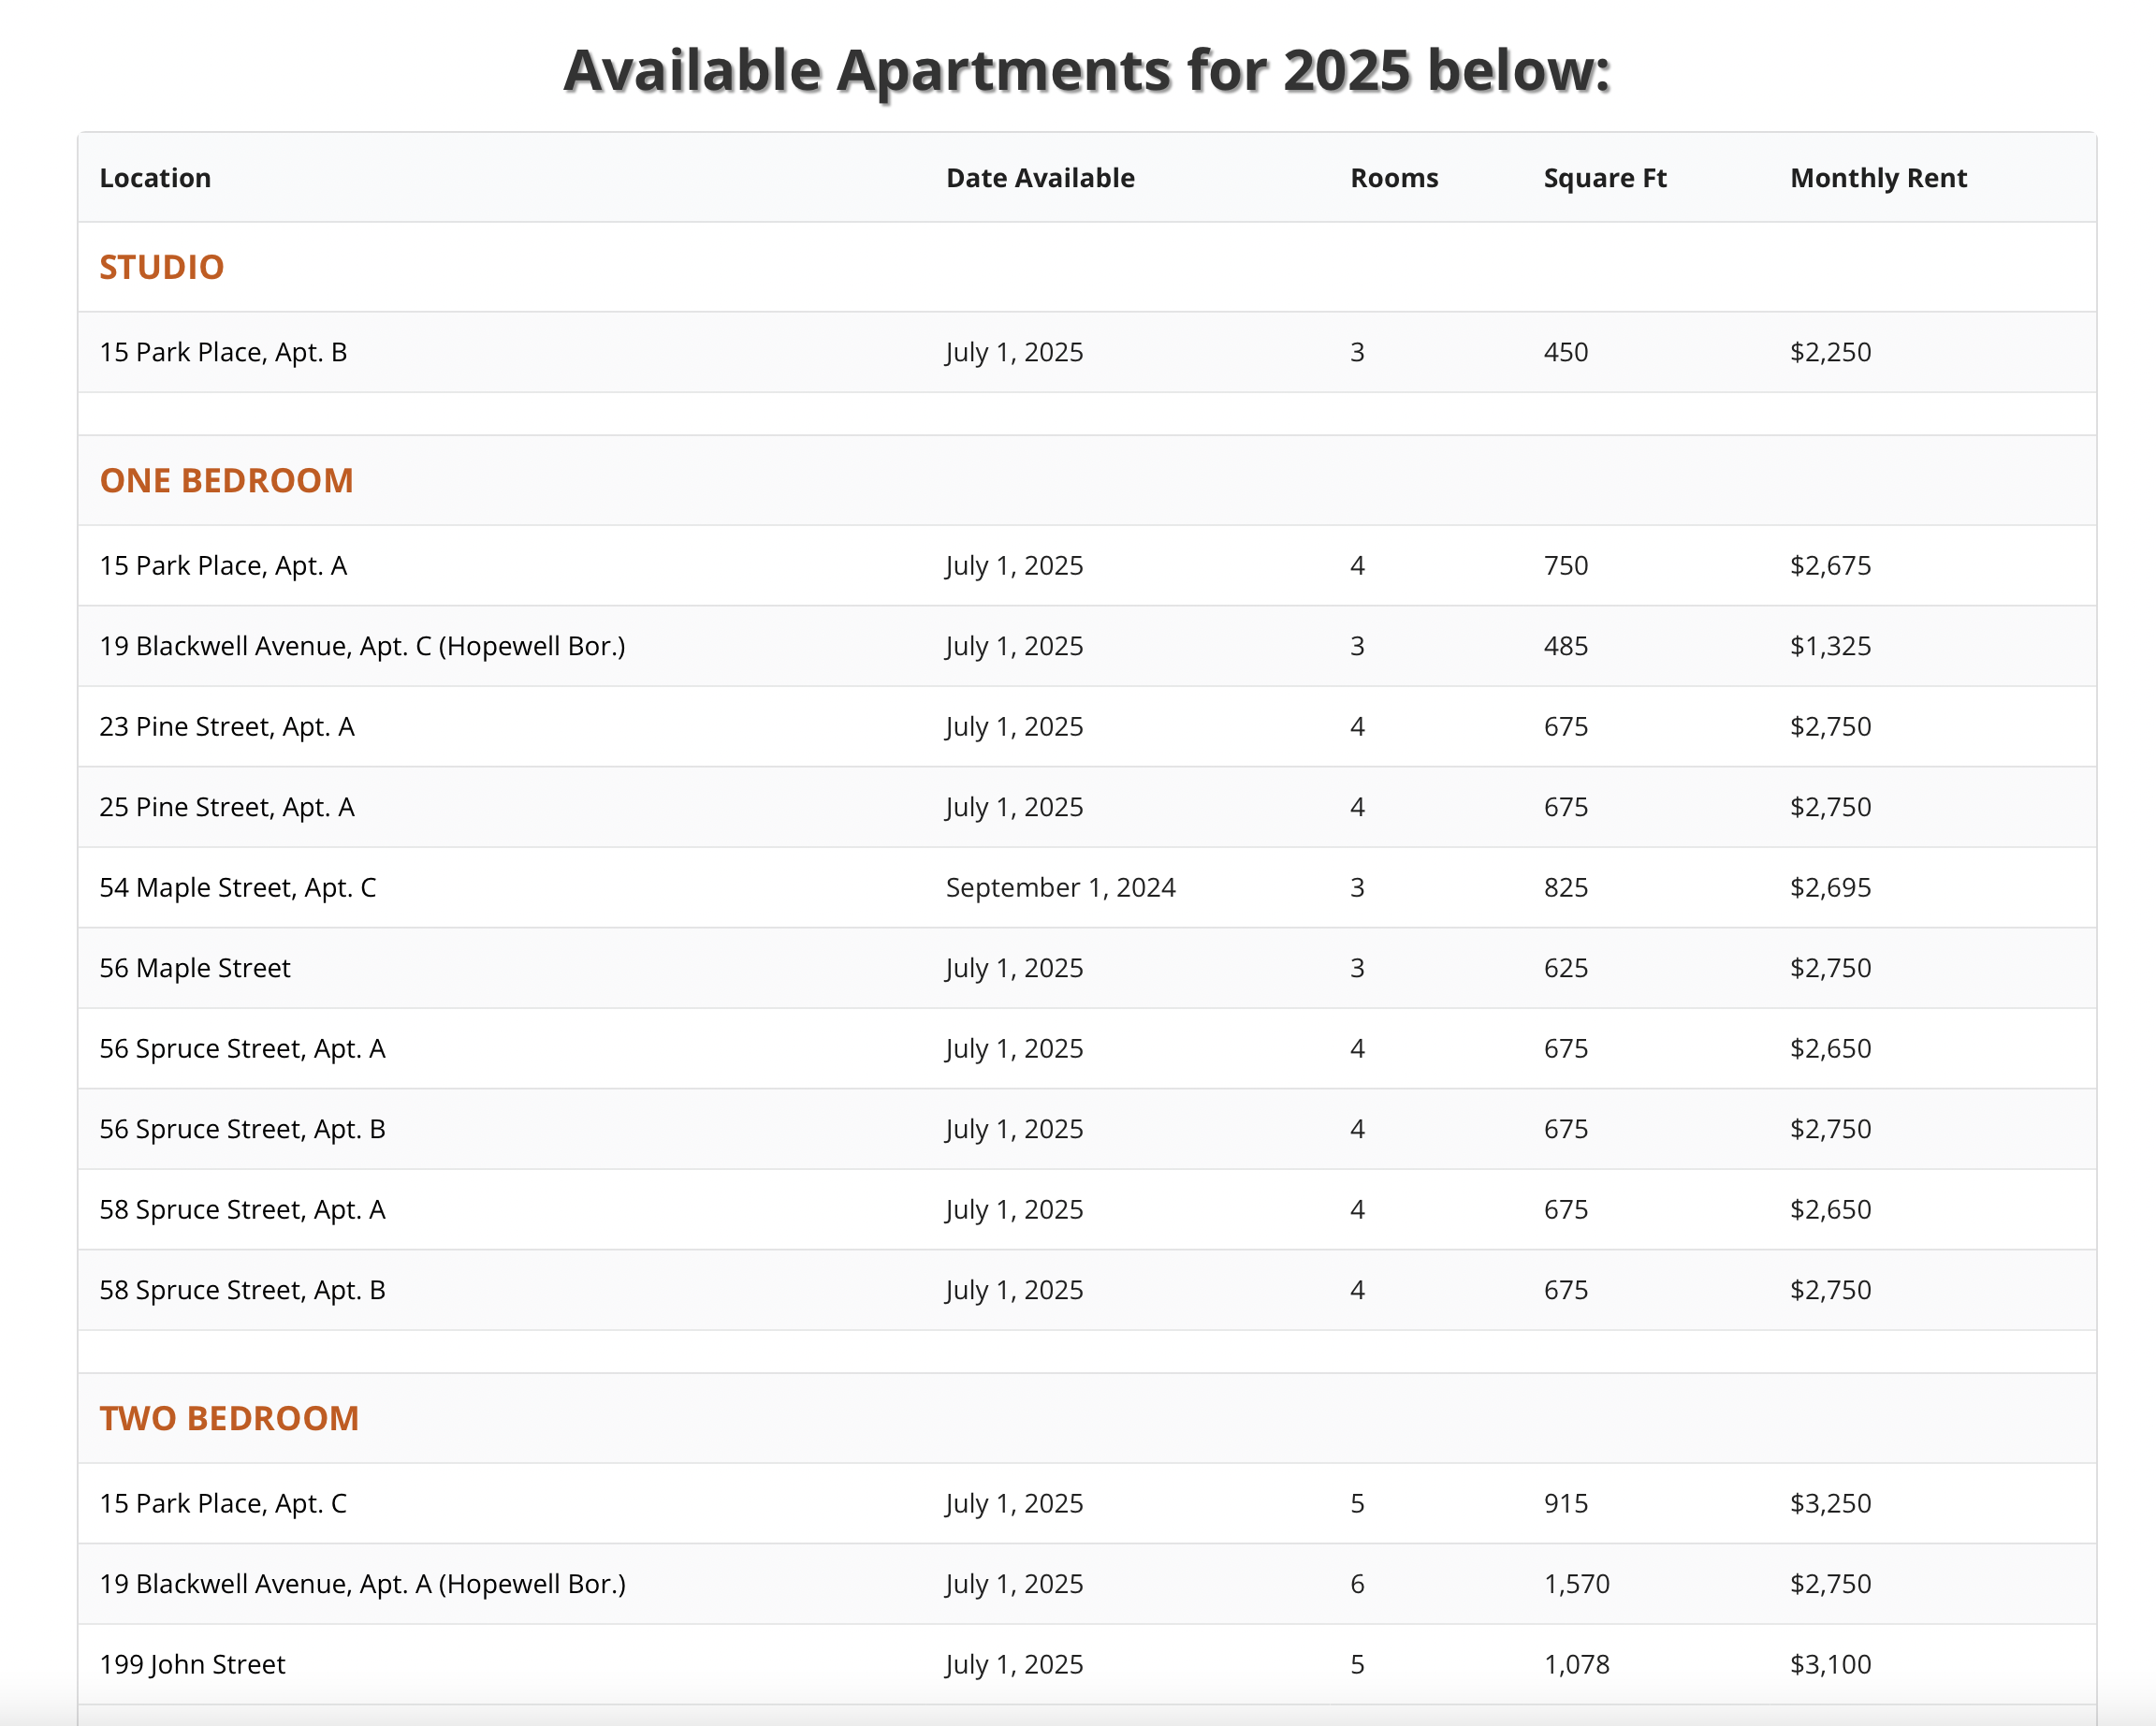Viewport: 2156px width, 1726px height.
Task: Click the $3,250 rent for Apt. C
Action: pyautogui.click(x=1830, y=1503)
